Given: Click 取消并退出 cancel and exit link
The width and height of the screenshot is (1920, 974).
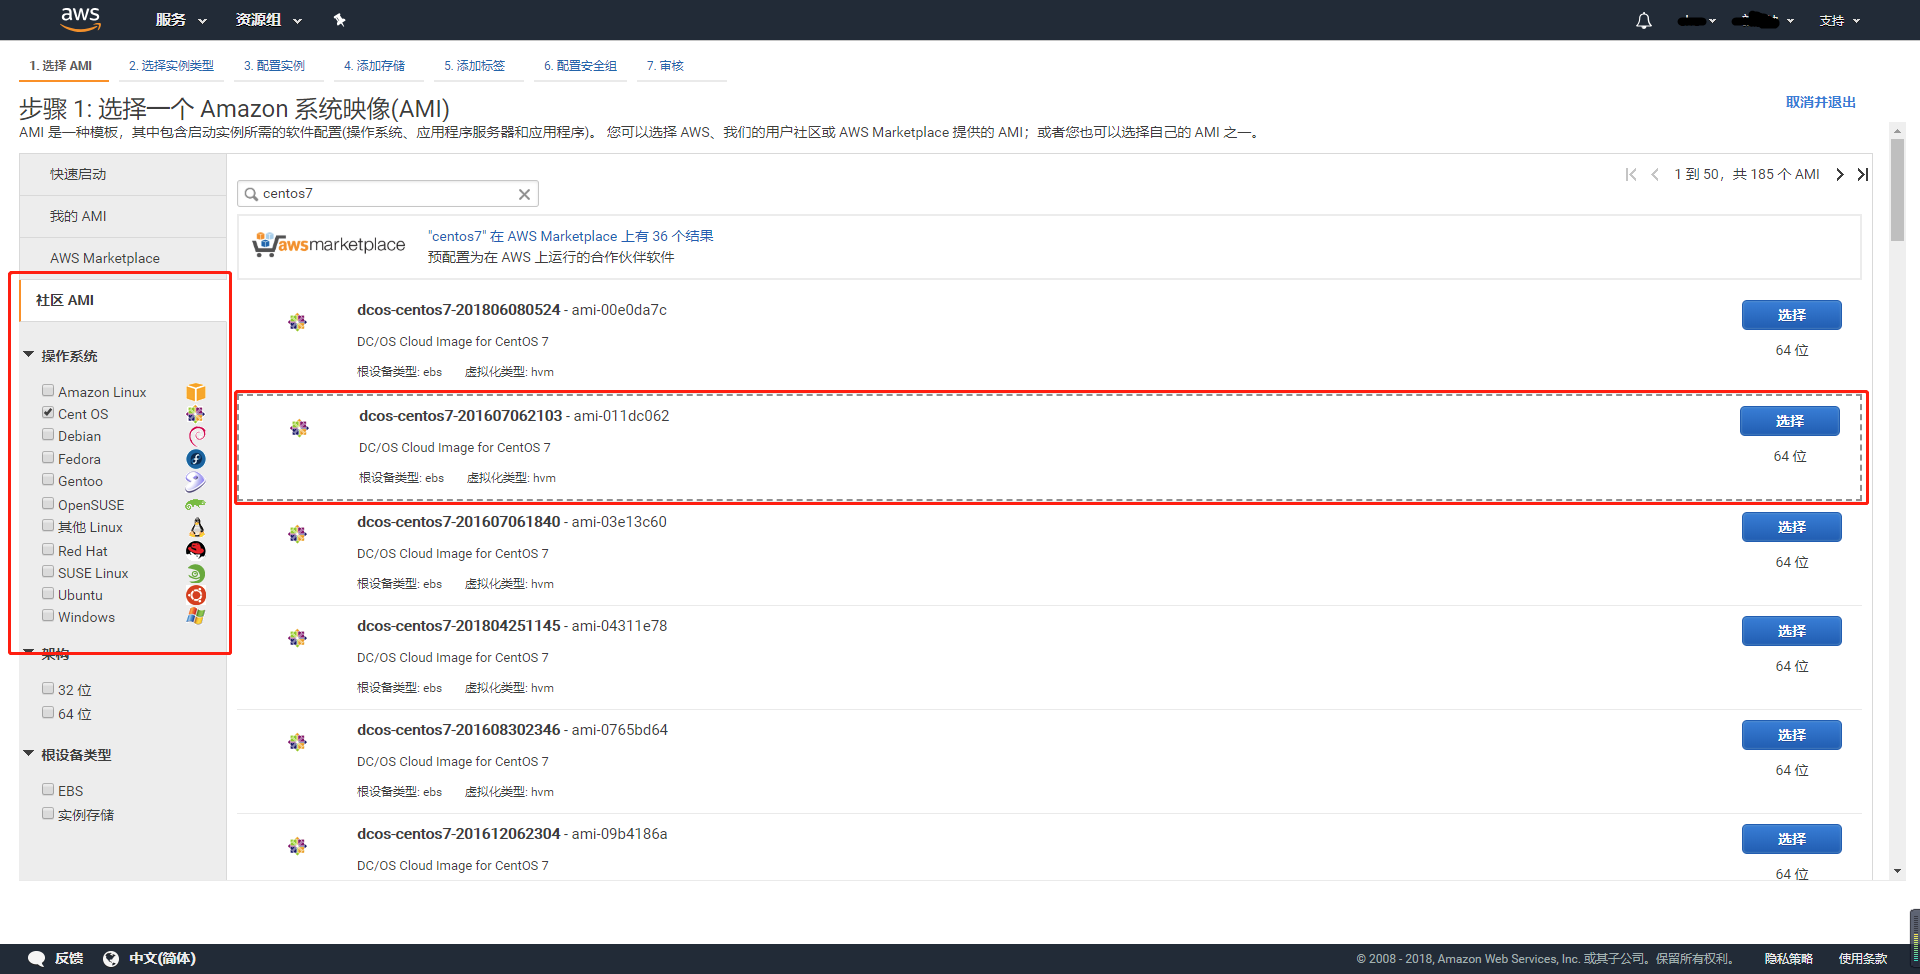Looking at the screenshot, I should click(1821, 102).
